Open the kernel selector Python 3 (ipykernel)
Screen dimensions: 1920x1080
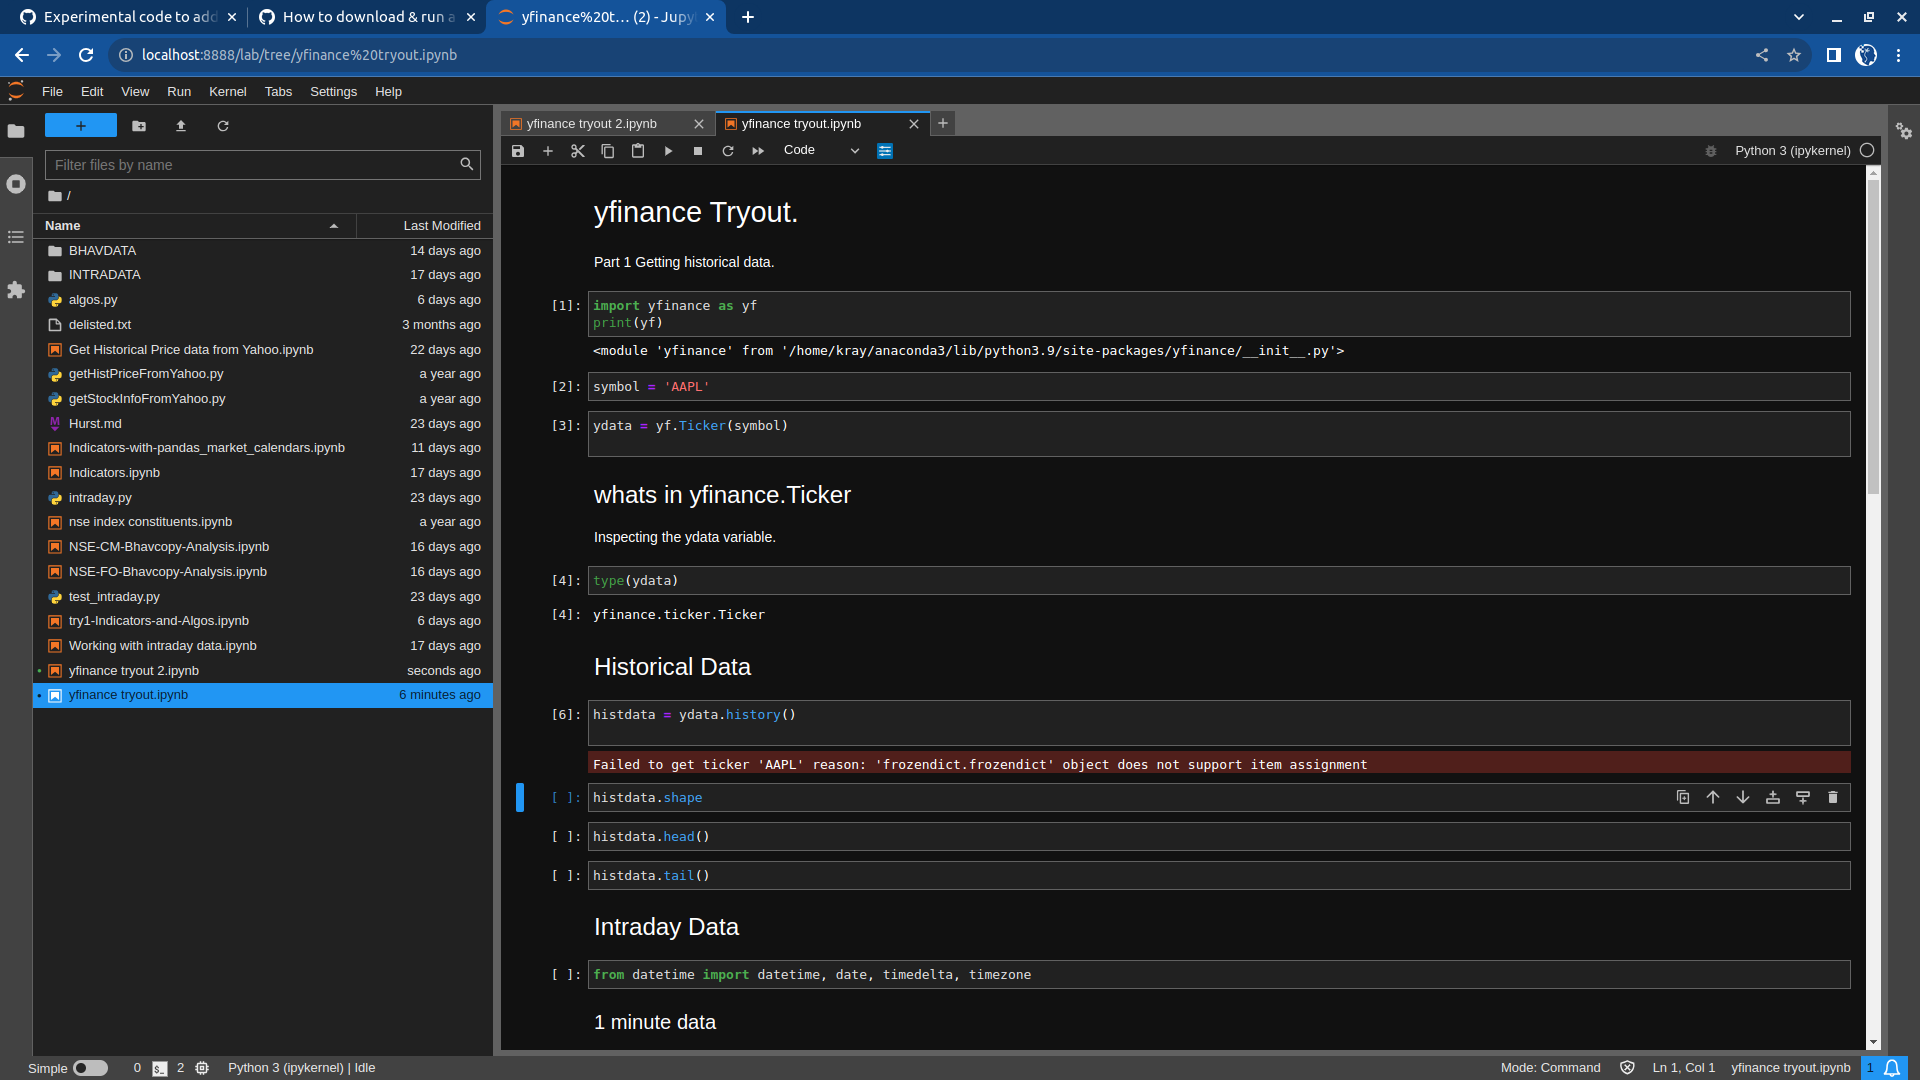[1791, 150]
